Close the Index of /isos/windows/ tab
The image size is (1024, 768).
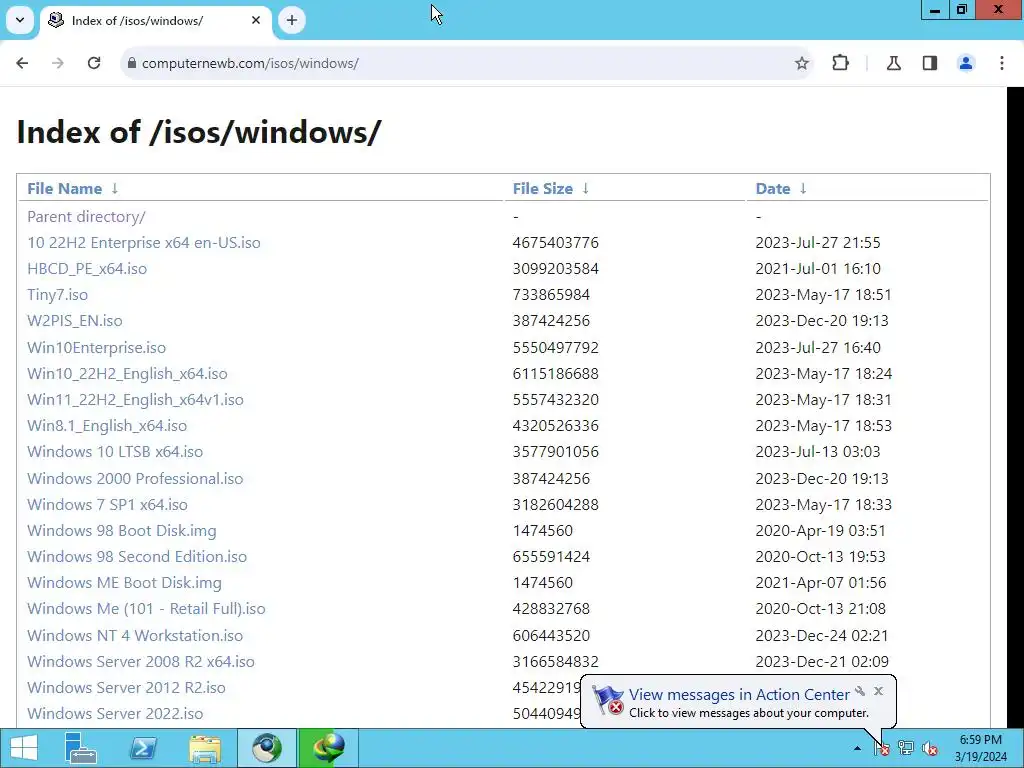[256, 20]
